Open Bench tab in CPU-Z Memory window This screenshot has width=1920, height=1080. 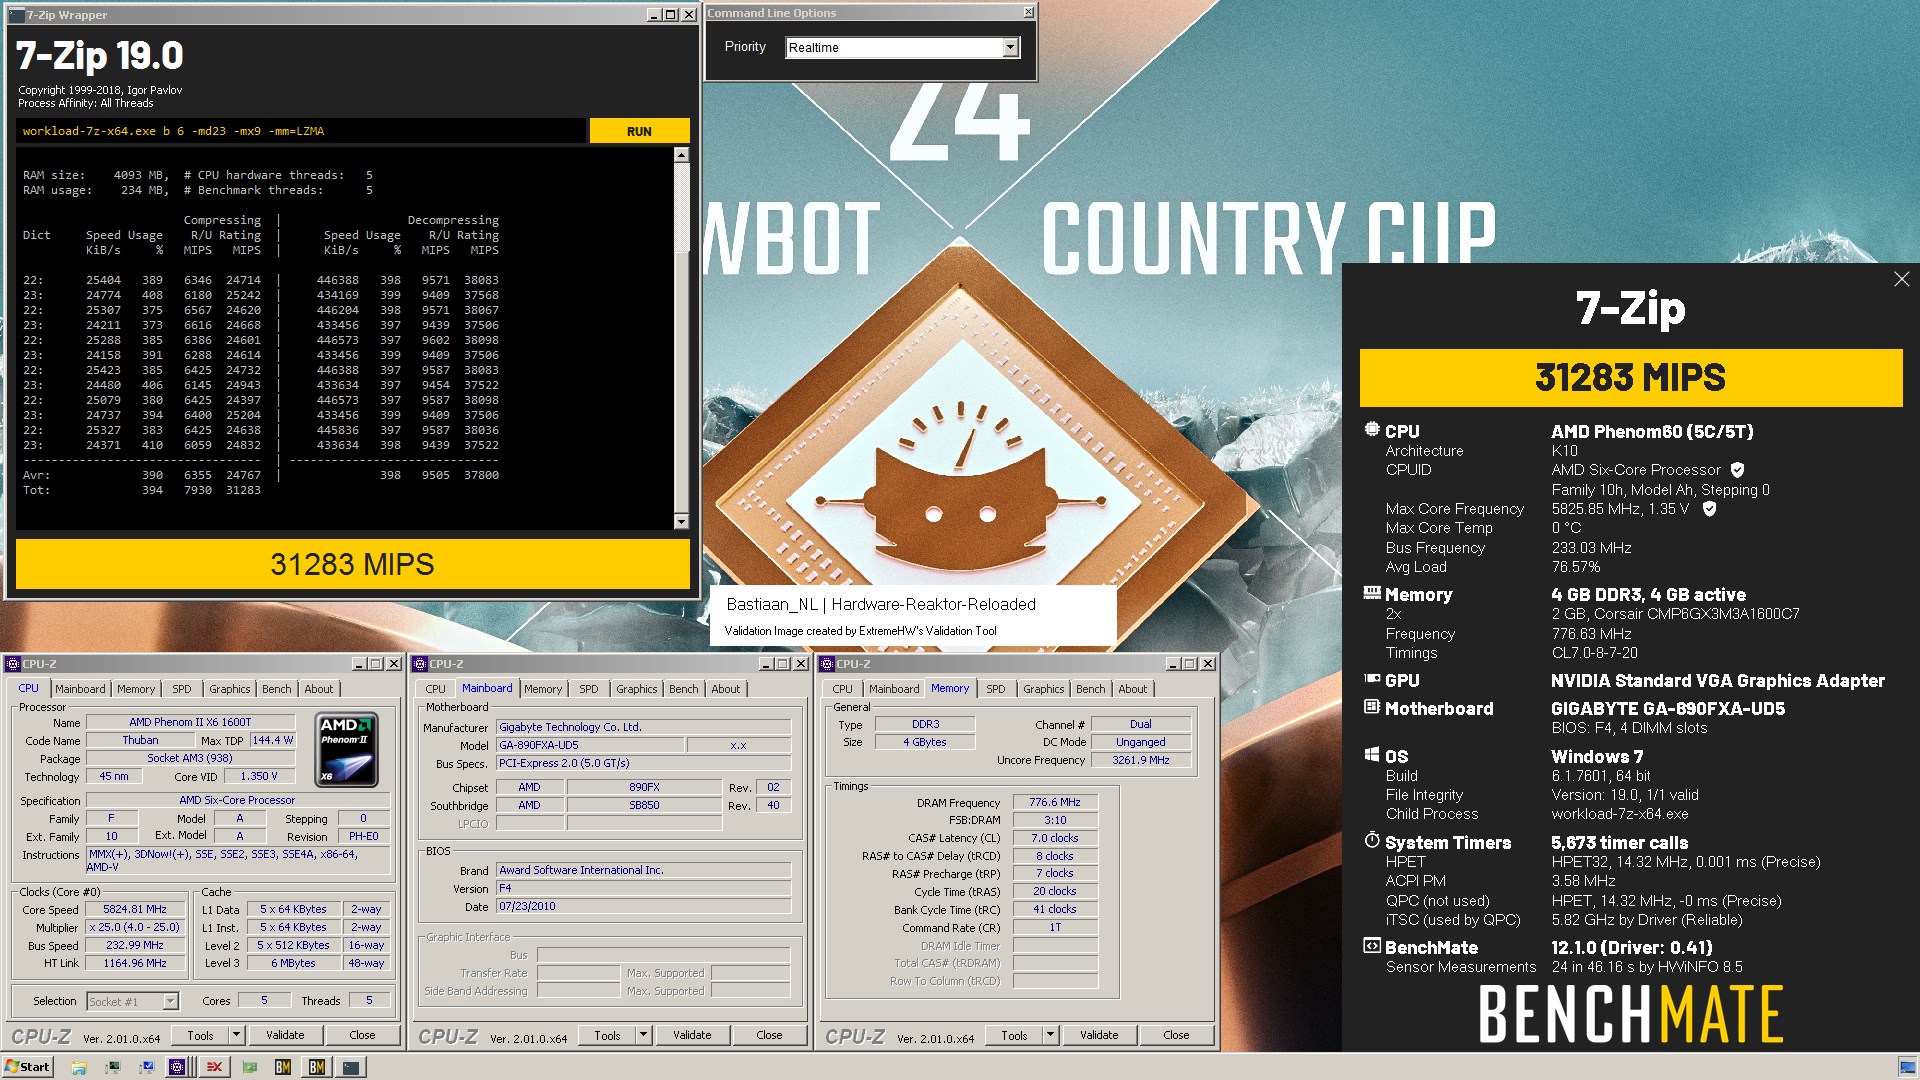point(1091,689)
